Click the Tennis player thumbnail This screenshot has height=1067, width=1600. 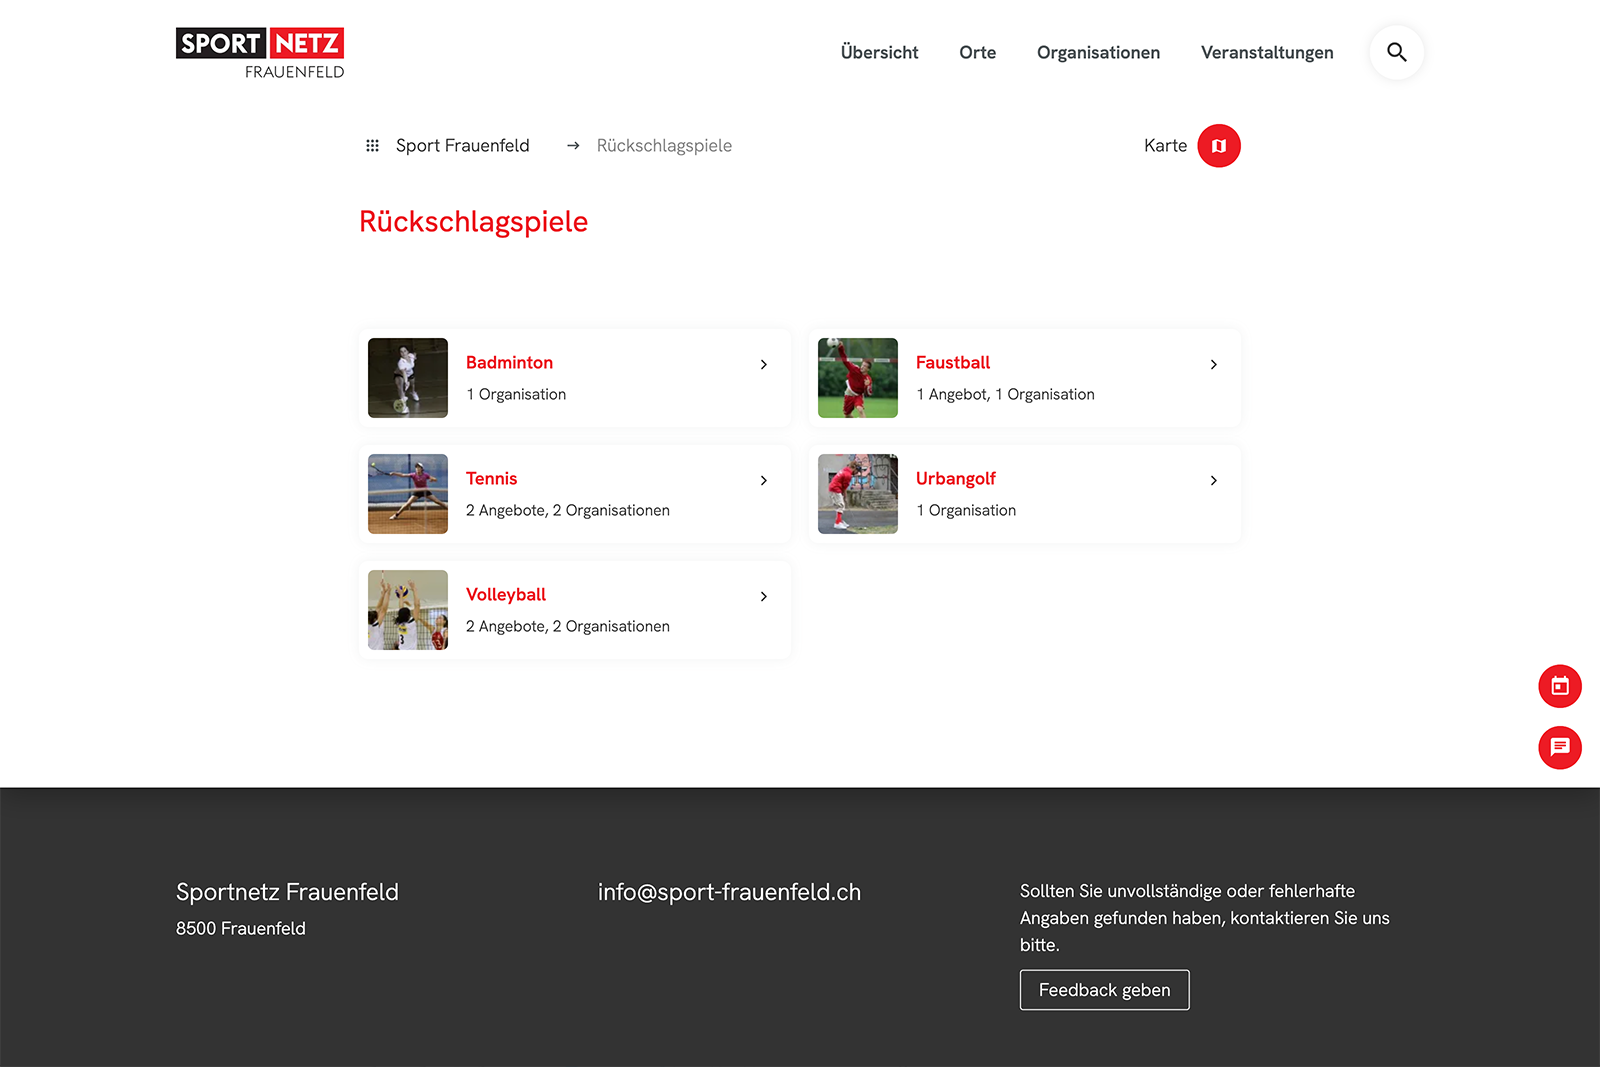tap(408, 494)
